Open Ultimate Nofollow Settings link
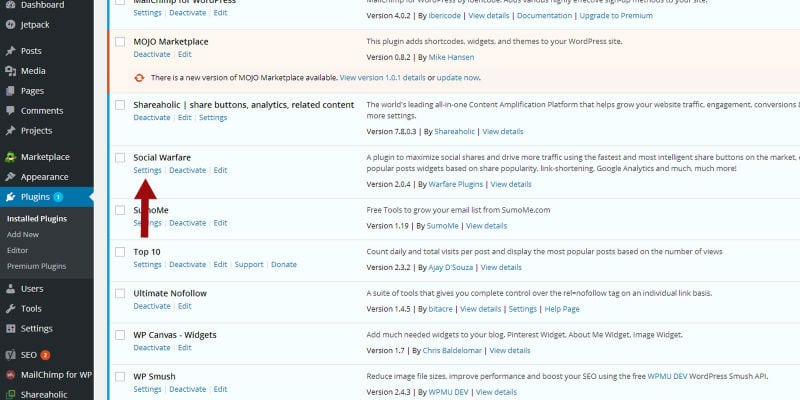 pos(522,309)
